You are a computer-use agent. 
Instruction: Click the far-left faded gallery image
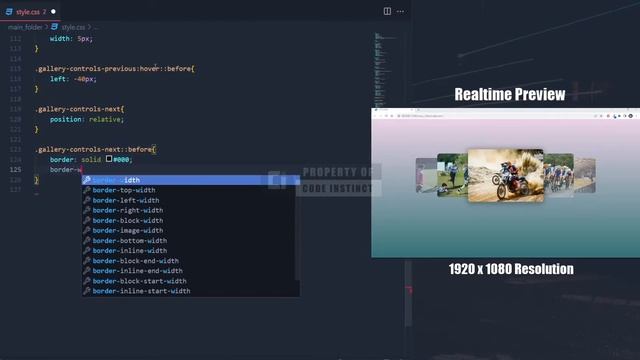click(x=426, y=175)
